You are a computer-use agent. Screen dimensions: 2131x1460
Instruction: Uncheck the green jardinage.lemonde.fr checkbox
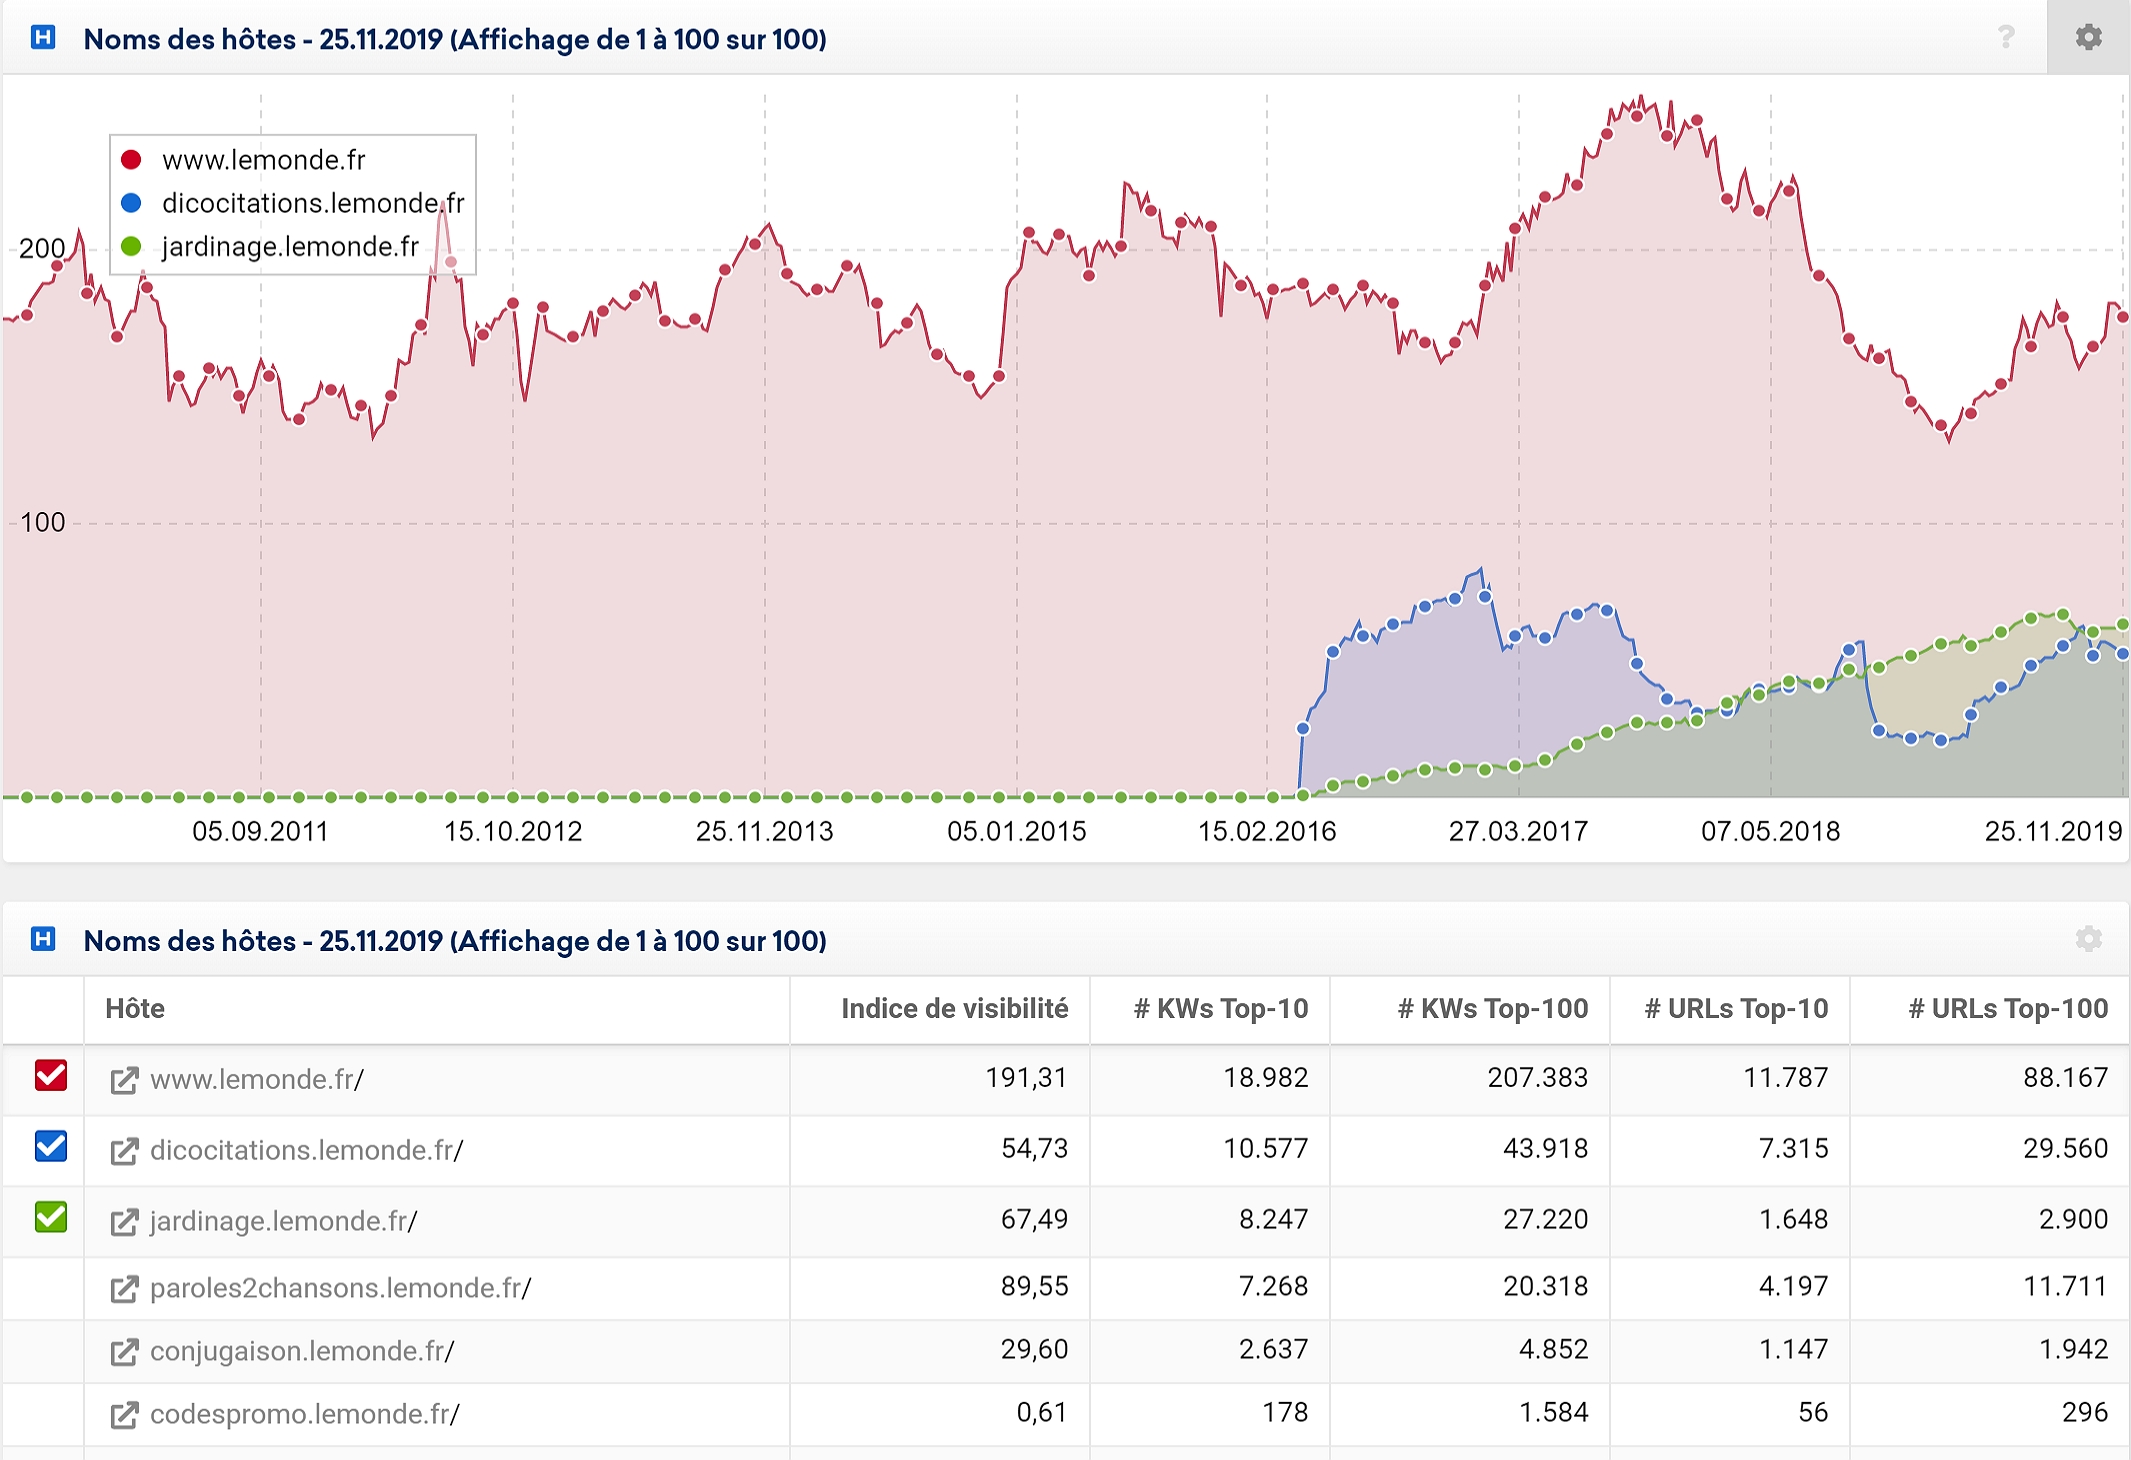pos(51,1217)
